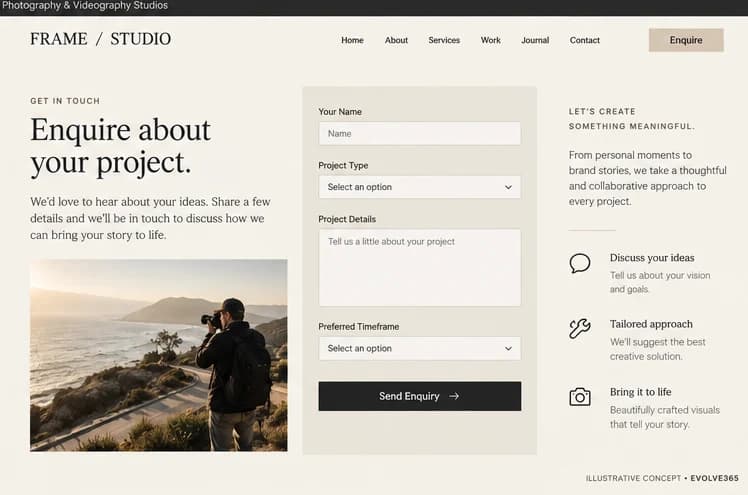Viewport: 748px width, 495px height.
Task: Visit the Journal nav item
Action: click(535, 40)
